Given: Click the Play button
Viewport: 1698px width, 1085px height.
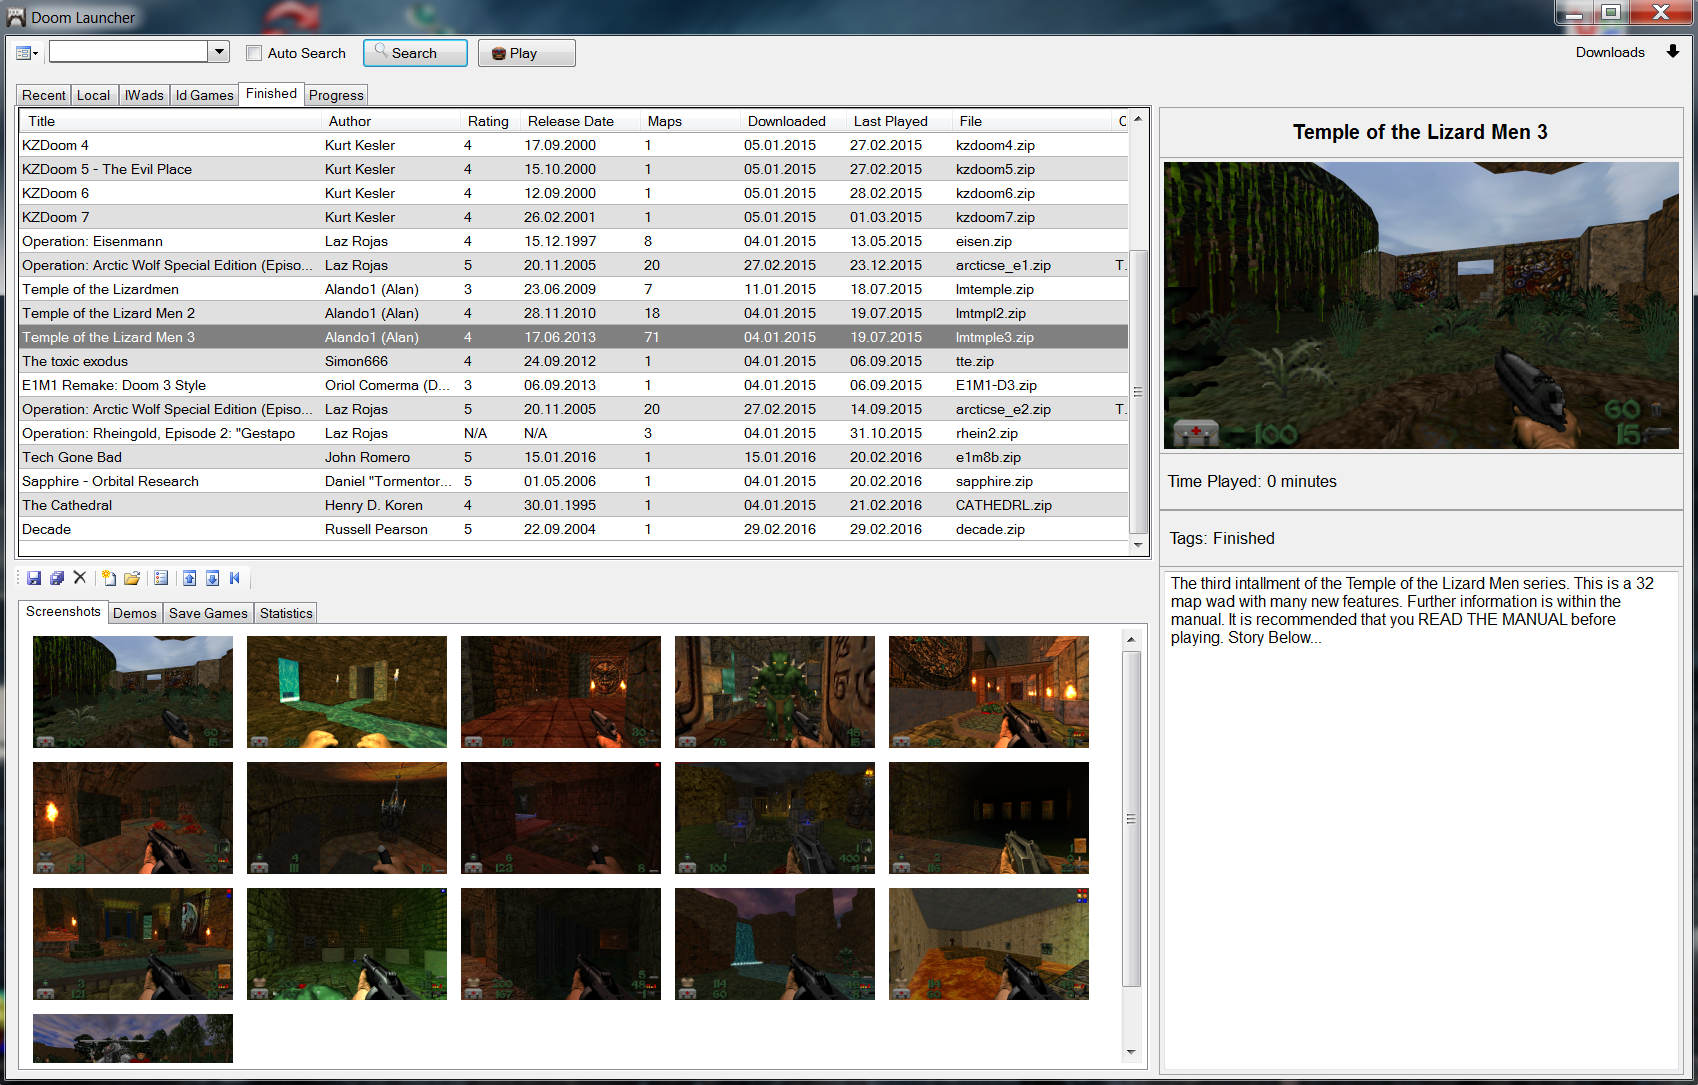Looking at the screenshot, I should click(526, 53).
